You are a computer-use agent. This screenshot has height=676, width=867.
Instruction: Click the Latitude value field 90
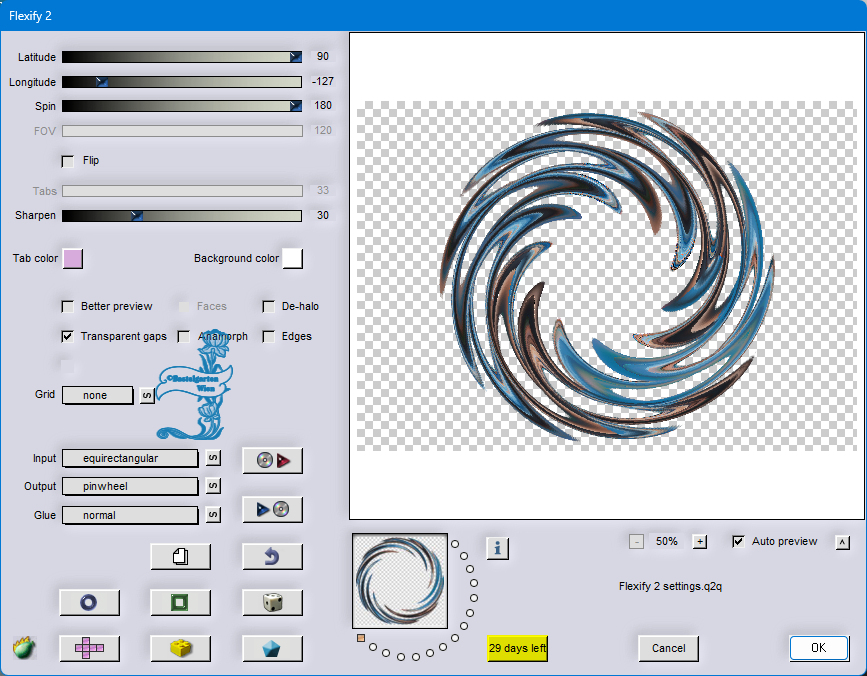[x=323, y=56]
